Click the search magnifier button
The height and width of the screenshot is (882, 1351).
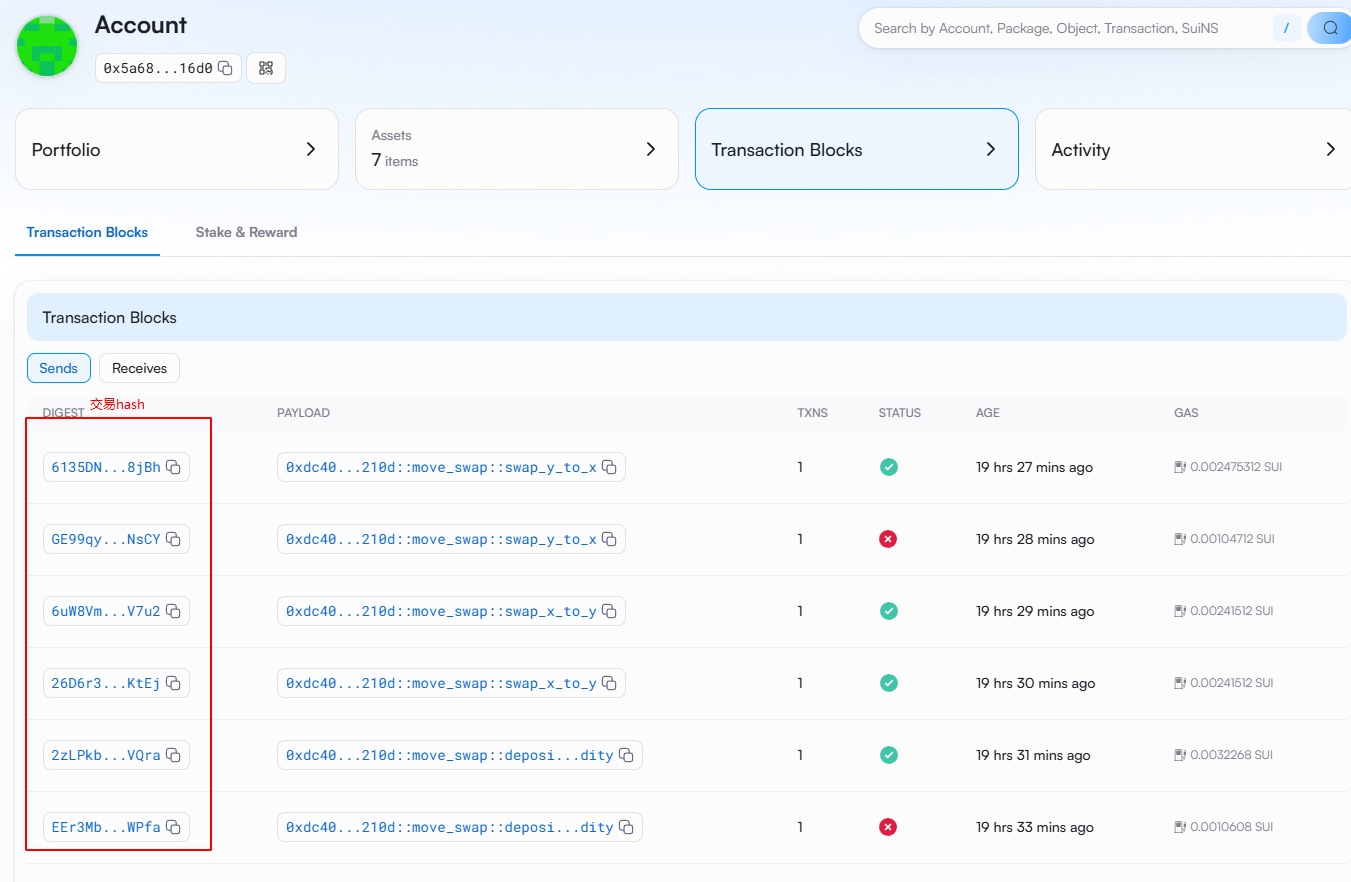coord(1329,28)
